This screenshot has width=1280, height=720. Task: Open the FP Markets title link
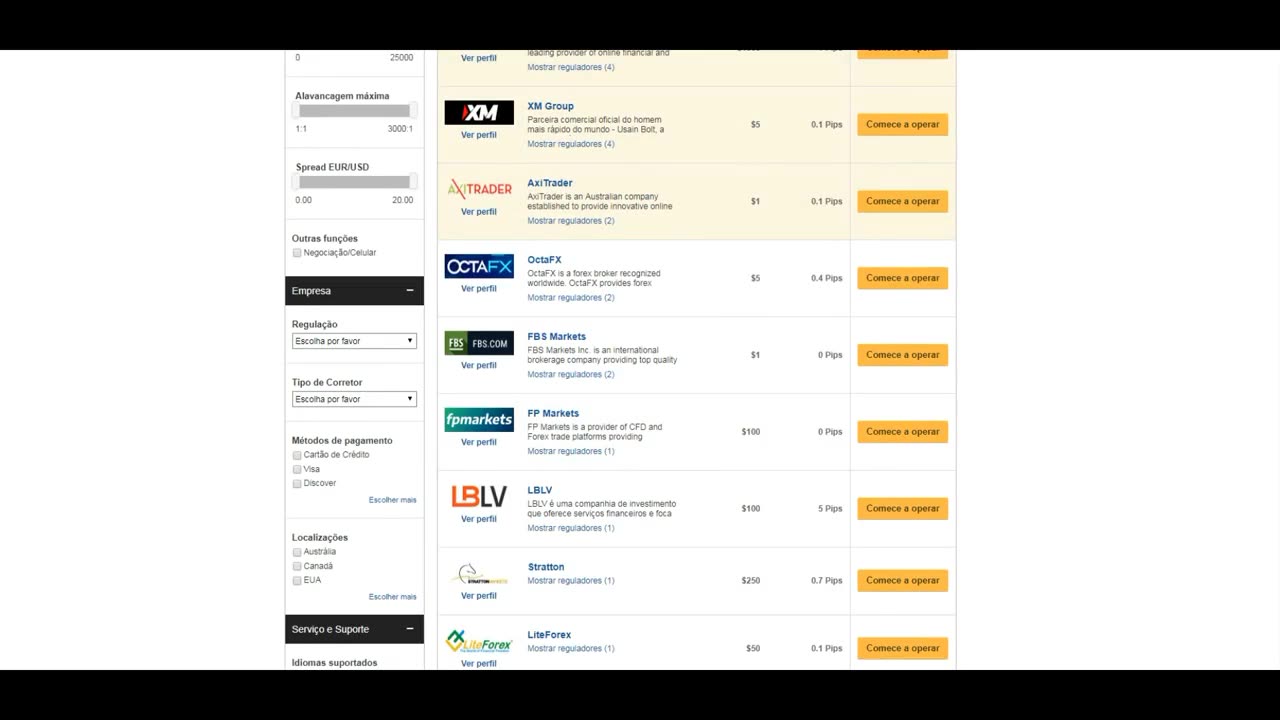point(553,413)
